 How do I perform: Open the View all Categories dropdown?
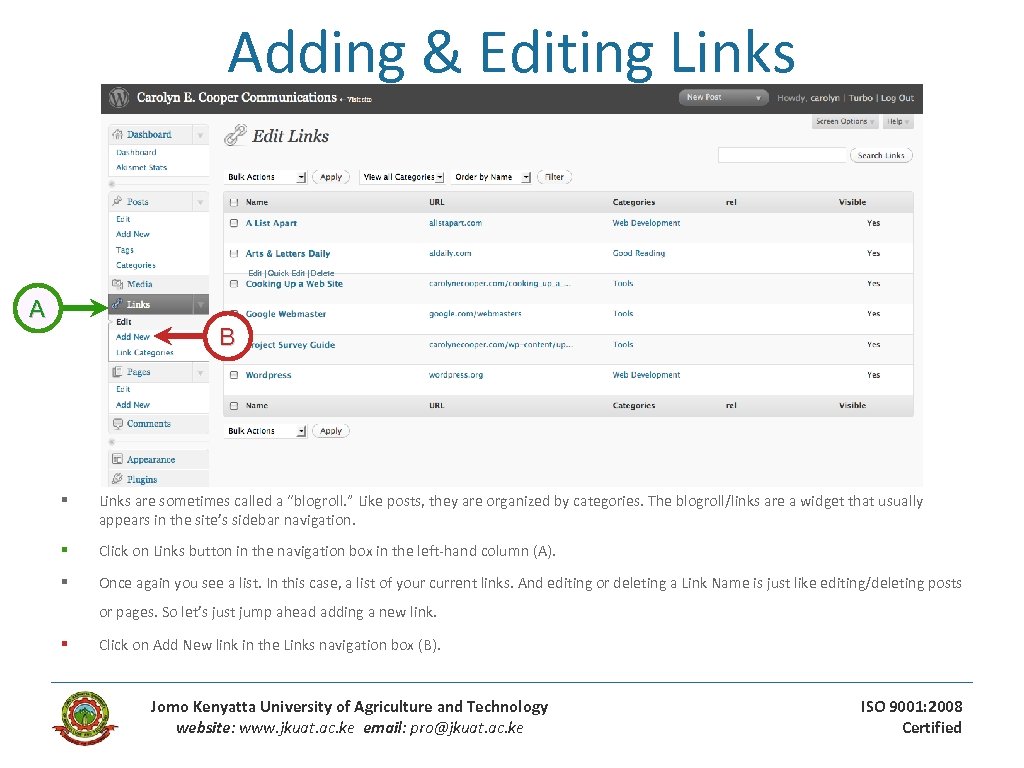pos(402,177)
